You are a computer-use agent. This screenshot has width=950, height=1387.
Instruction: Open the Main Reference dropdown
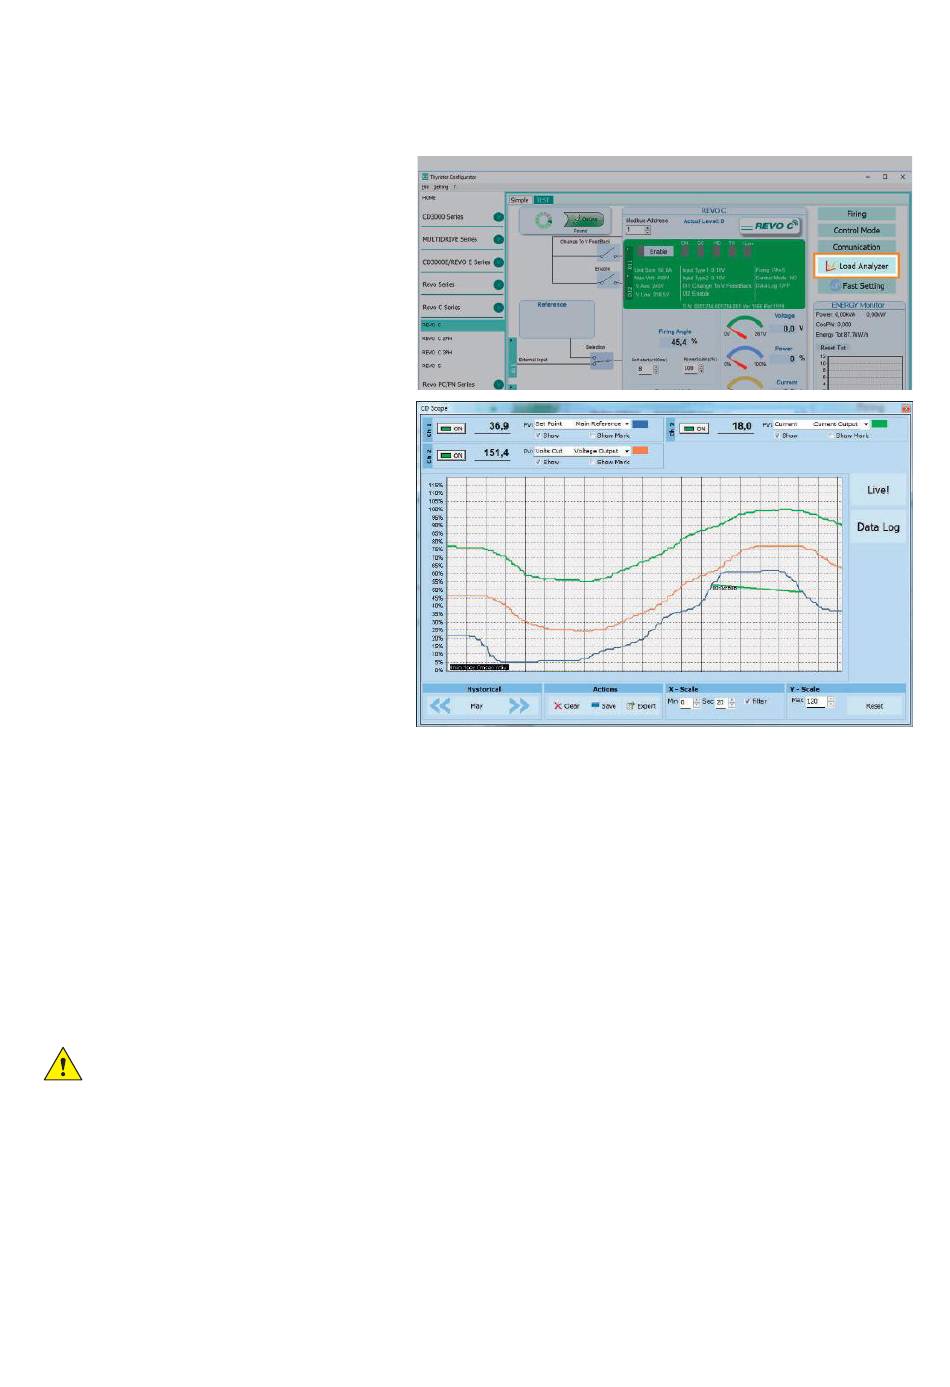point(602,424)
